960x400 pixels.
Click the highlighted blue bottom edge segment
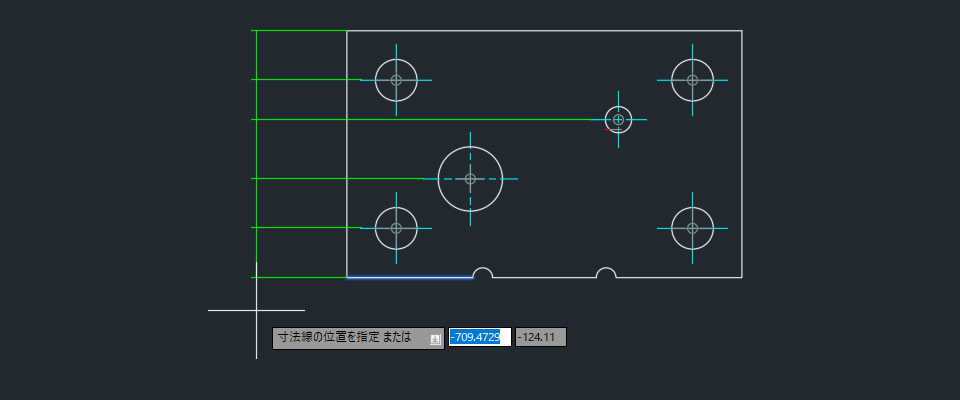410,278
